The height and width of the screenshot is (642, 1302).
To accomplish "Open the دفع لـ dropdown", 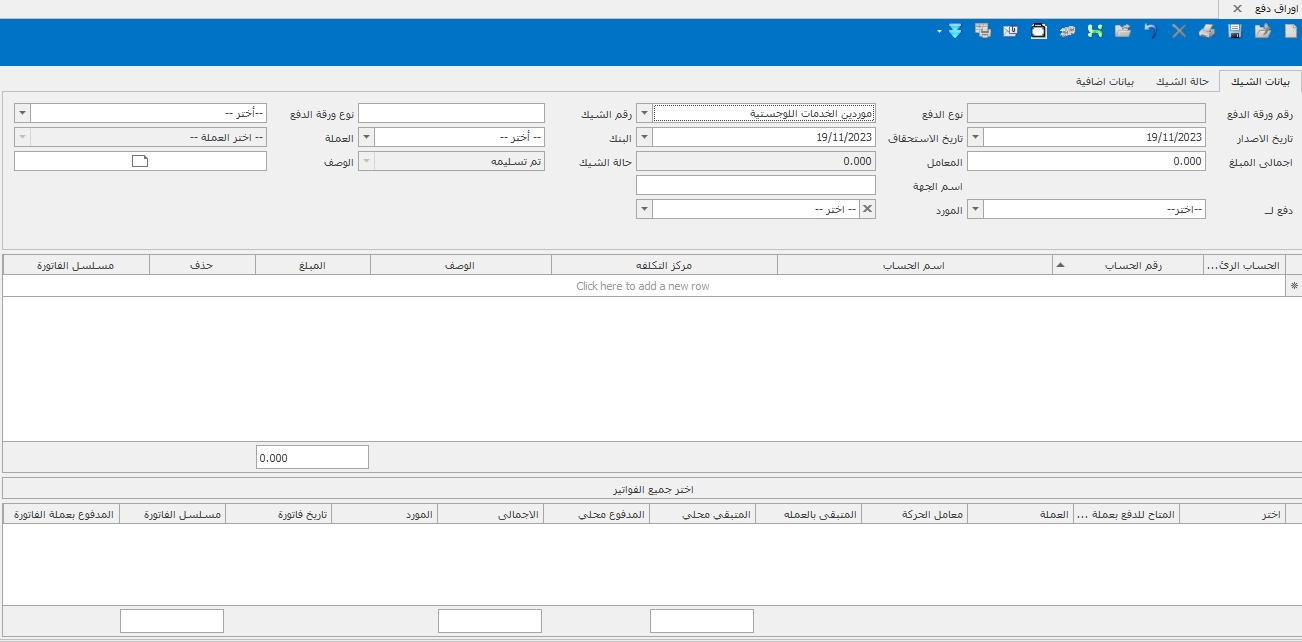I will [x=976, y=209].
